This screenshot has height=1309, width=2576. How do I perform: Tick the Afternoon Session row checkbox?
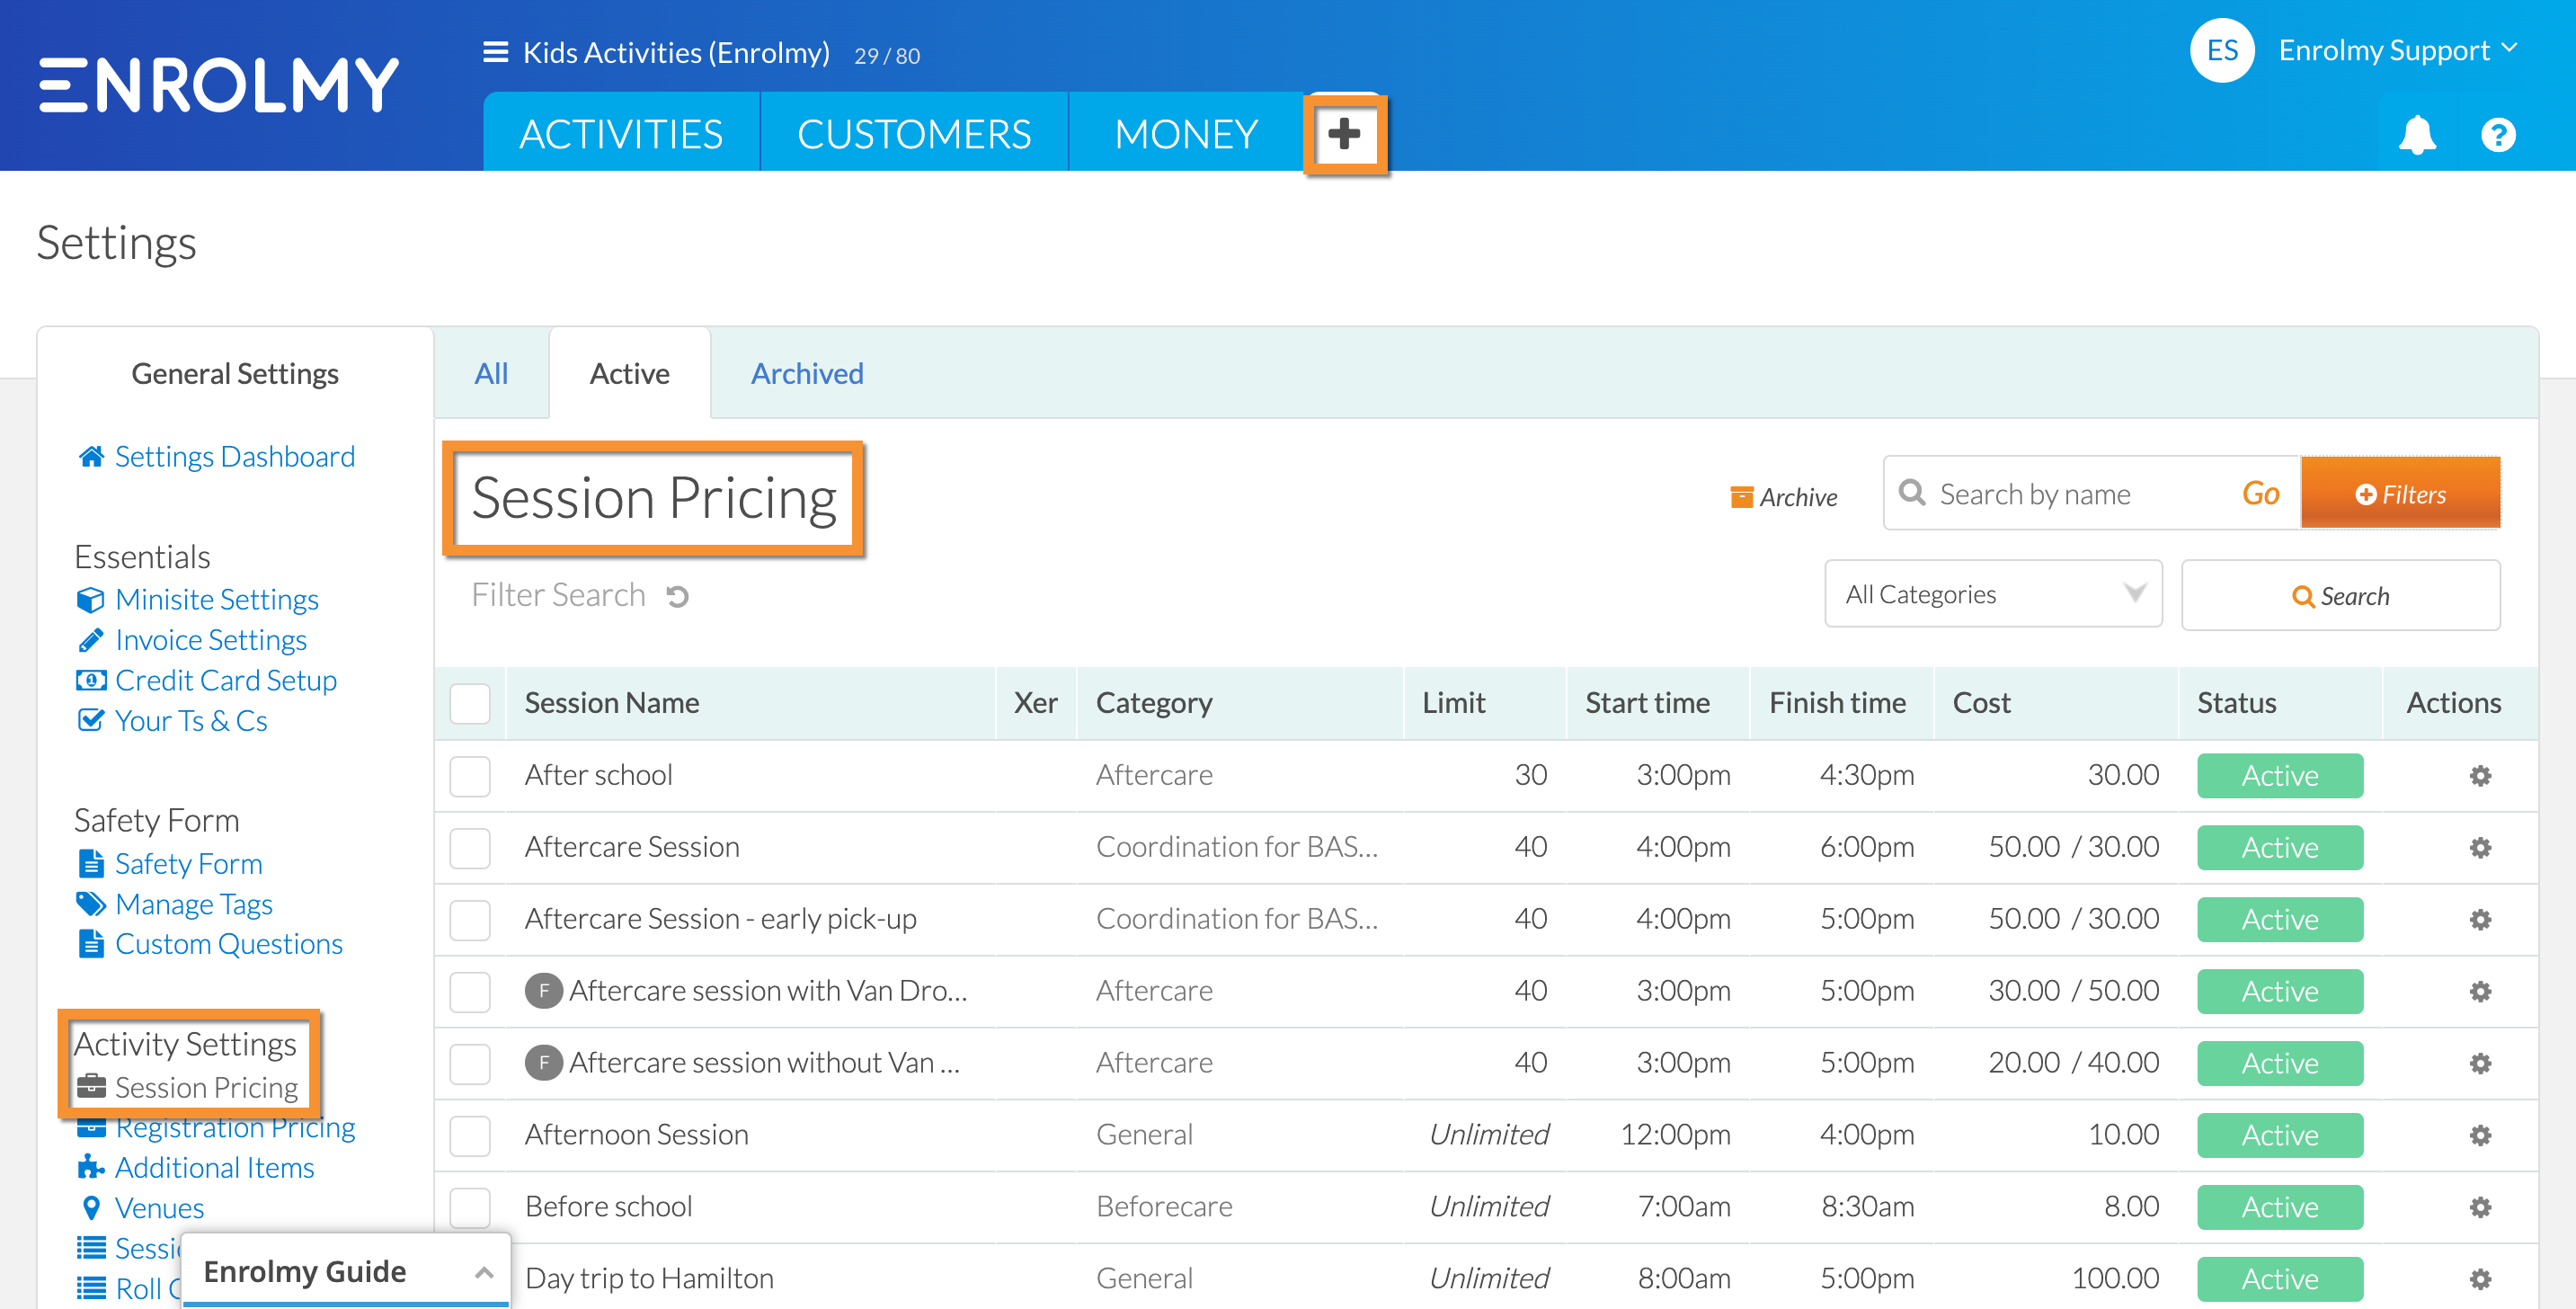[469, 1136]
